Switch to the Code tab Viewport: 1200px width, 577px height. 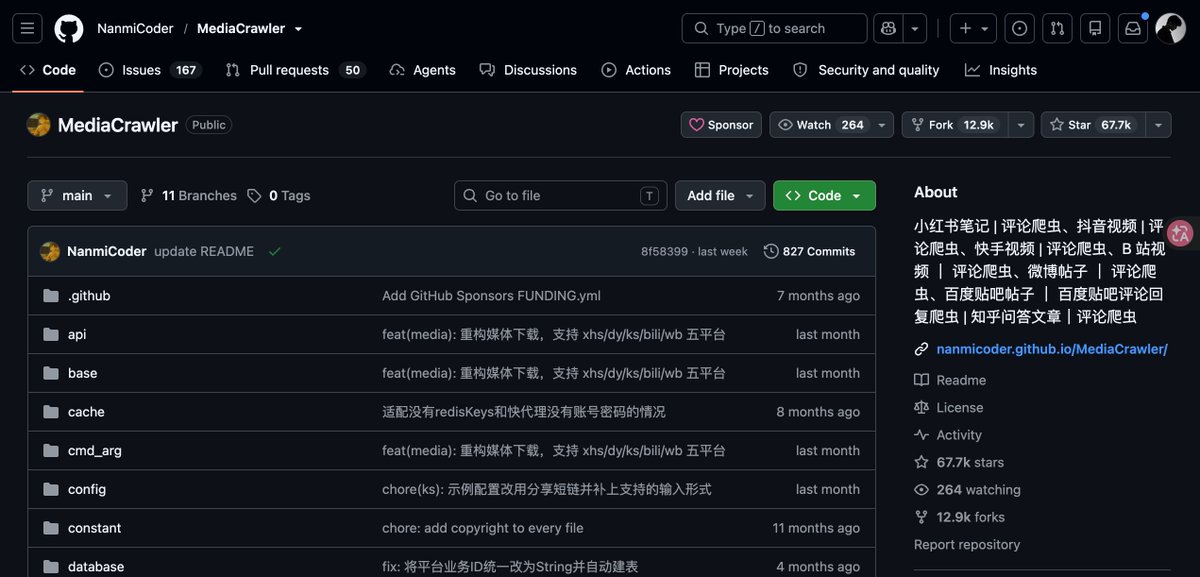tap(48, 70)
